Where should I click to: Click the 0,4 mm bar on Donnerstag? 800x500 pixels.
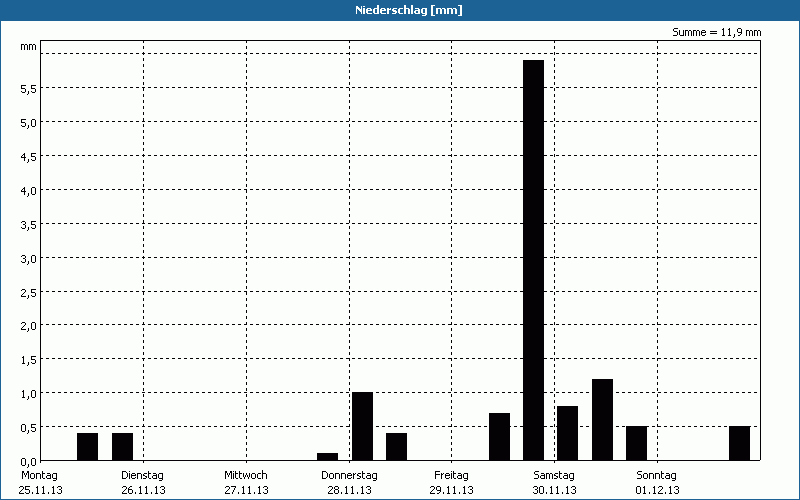pos(396,446)
